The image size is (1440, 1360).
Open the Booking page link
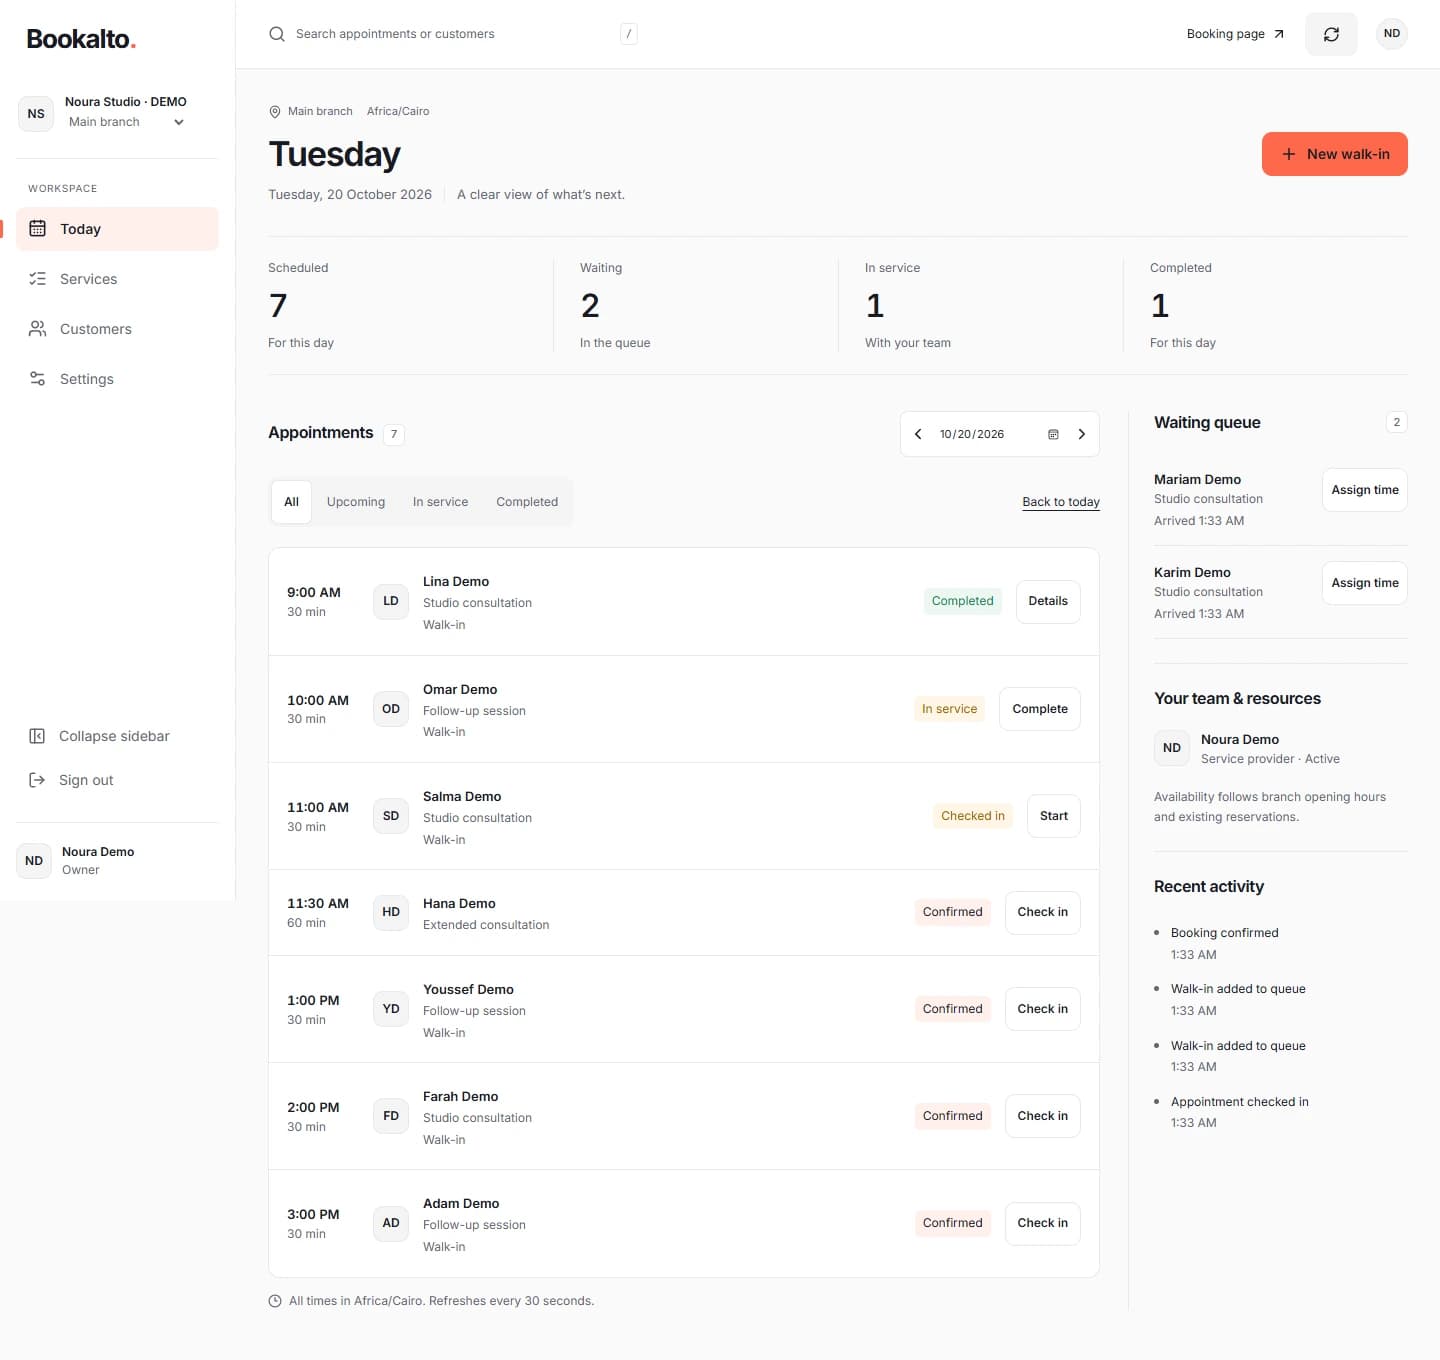click(x=1235, y=34)
